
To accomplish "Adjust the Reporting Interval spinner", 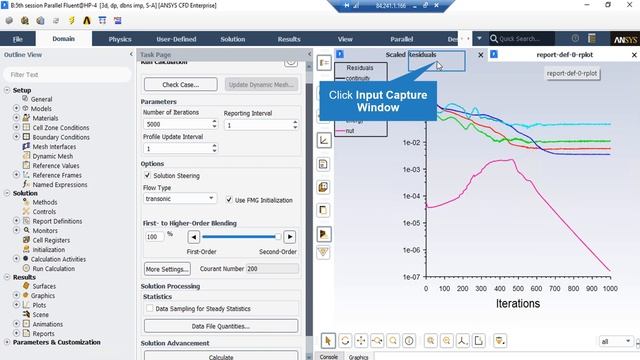I will click(x=295, y=125).
